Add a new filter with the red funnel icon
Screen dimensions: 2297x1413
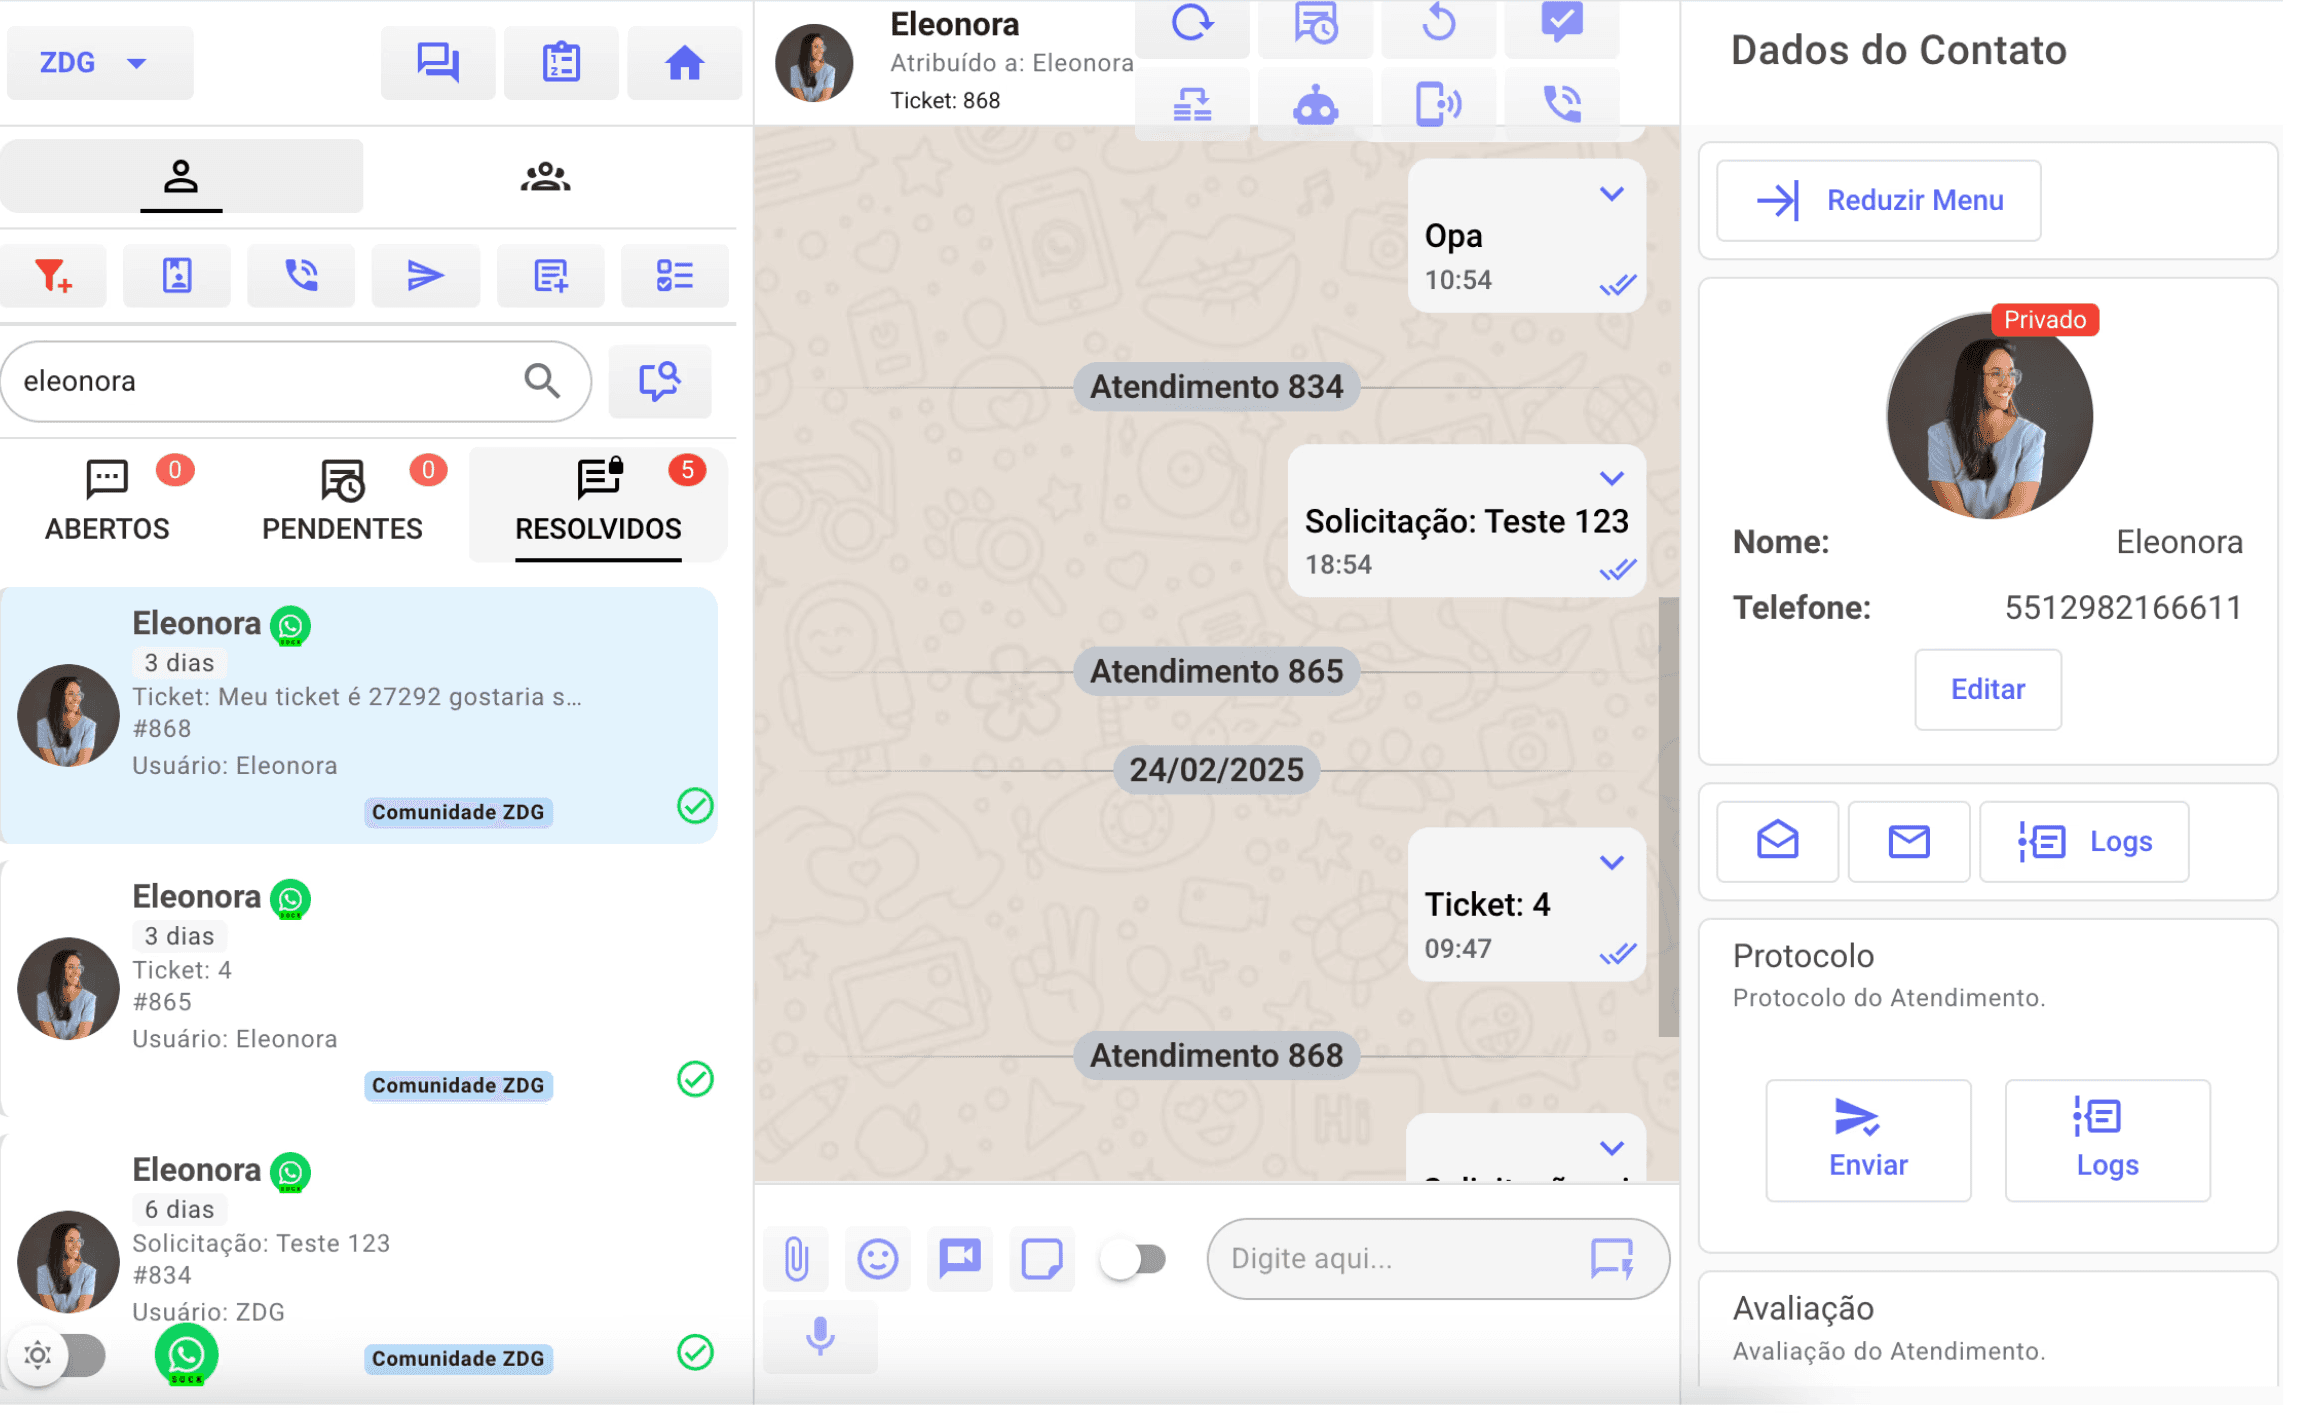tap(53, 275)
